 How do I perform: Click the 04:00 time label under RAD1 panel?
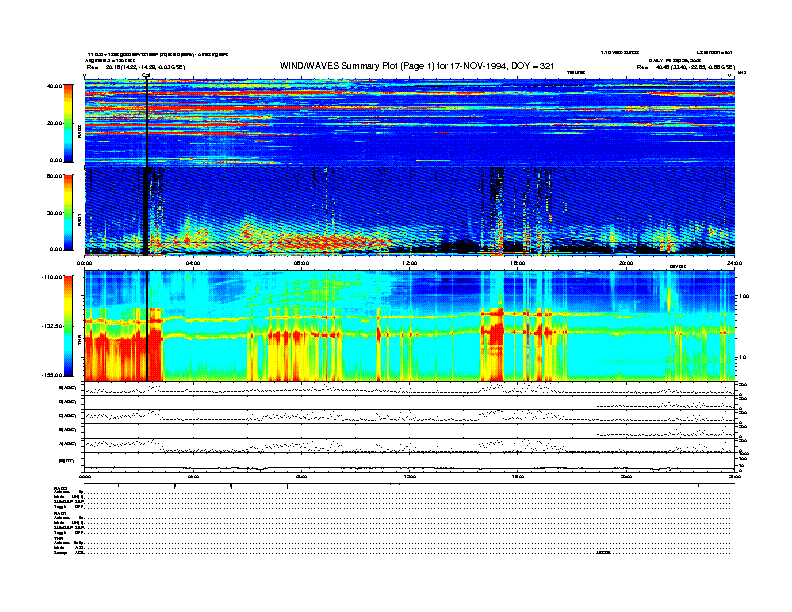193,263
